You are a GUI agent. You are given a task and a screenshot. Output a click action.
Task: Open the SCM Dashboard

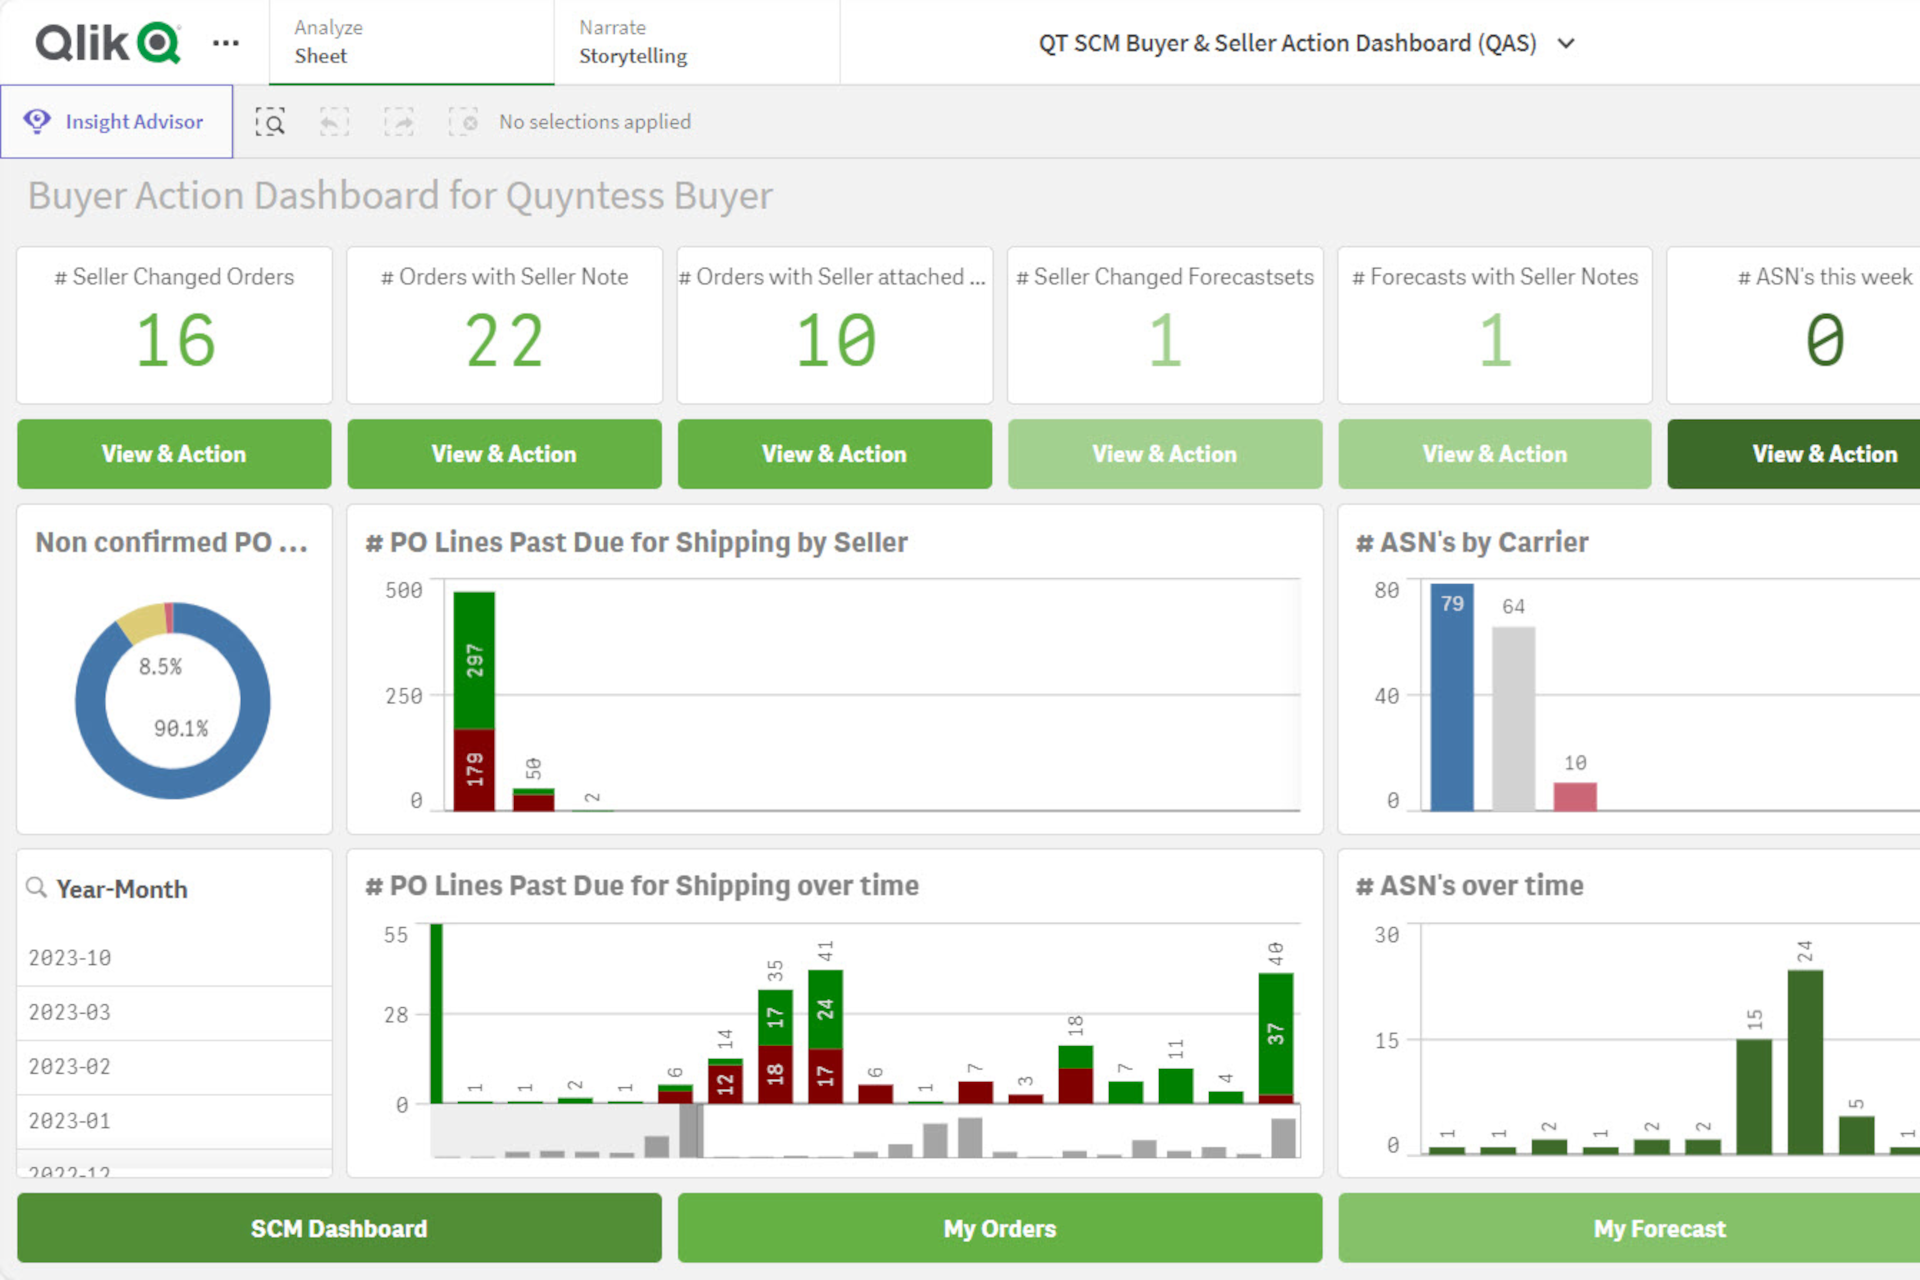click(x=338, y=1228)
